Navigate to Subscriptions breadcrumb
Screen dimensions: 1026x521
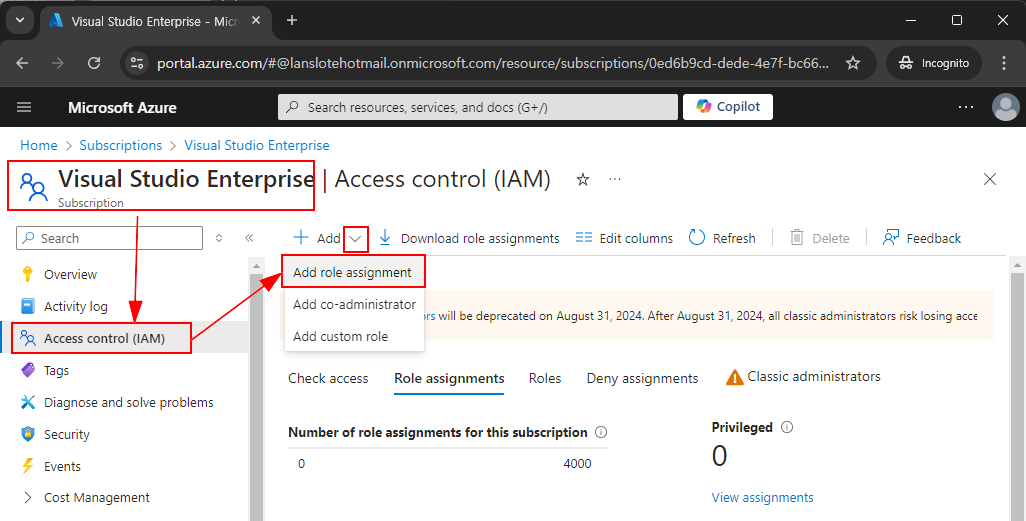pos(120,145)
